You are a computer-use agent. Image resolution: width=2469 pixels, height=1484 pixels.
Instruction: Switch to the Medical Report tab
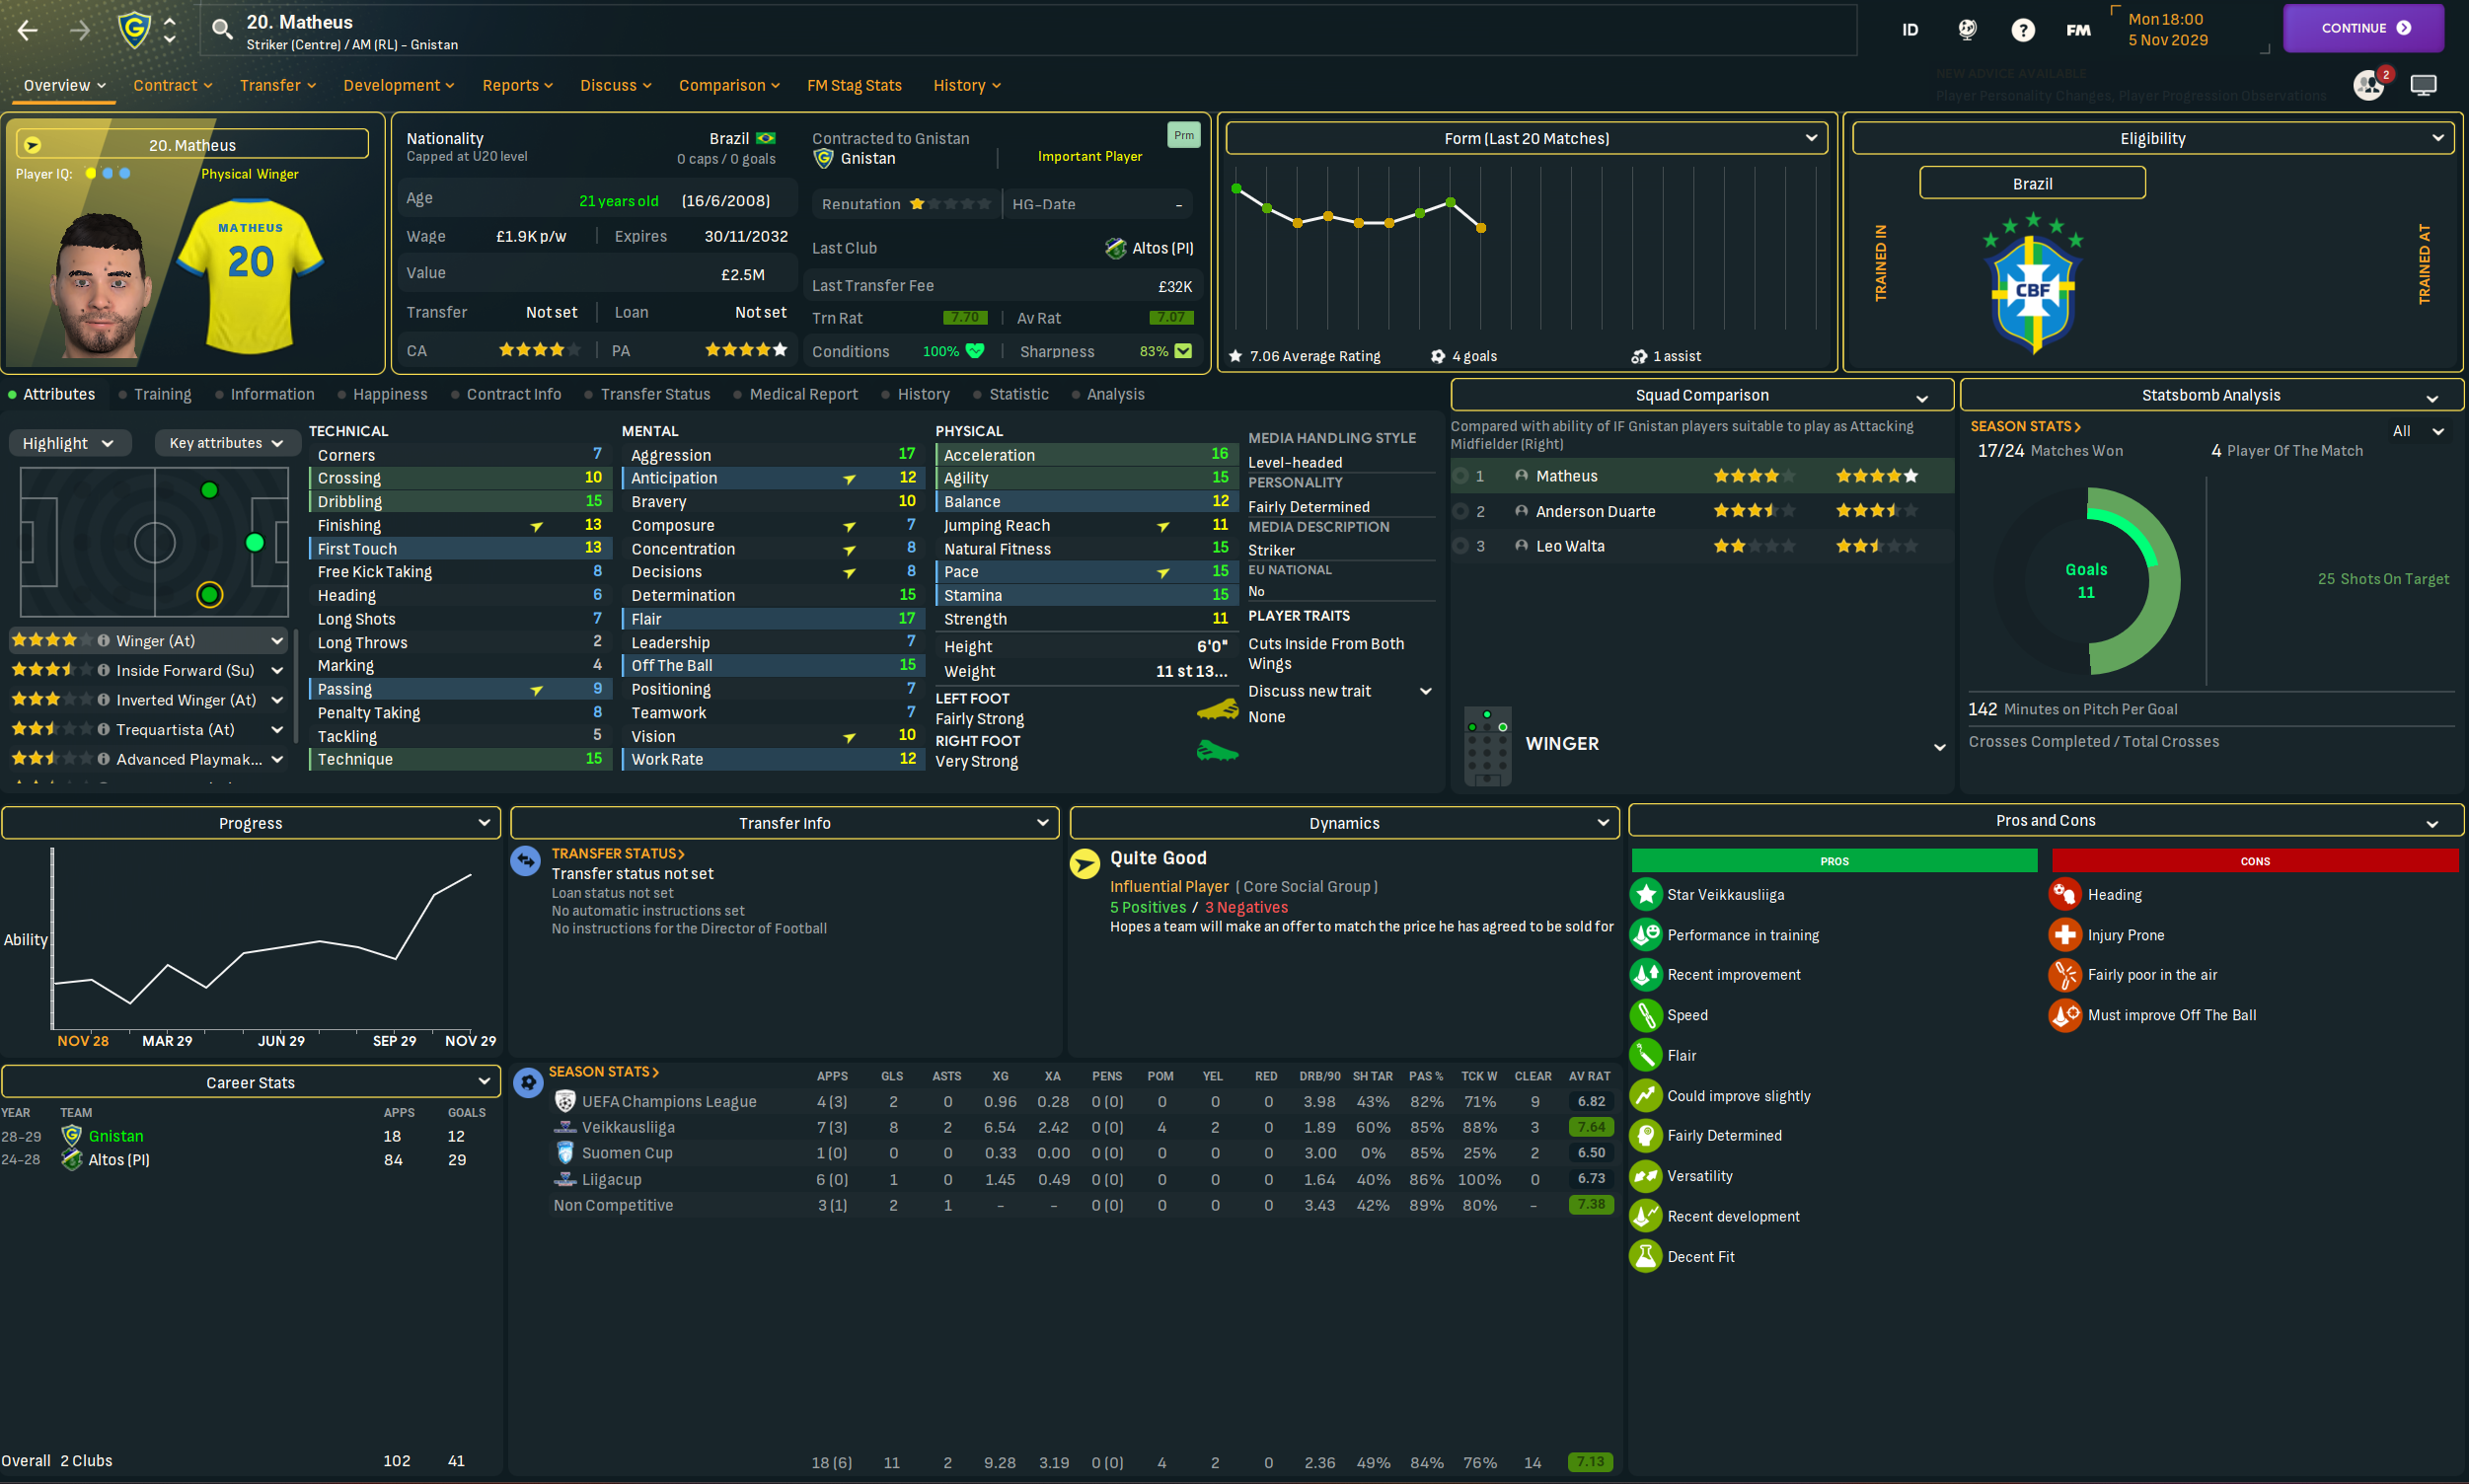(803, 394)
